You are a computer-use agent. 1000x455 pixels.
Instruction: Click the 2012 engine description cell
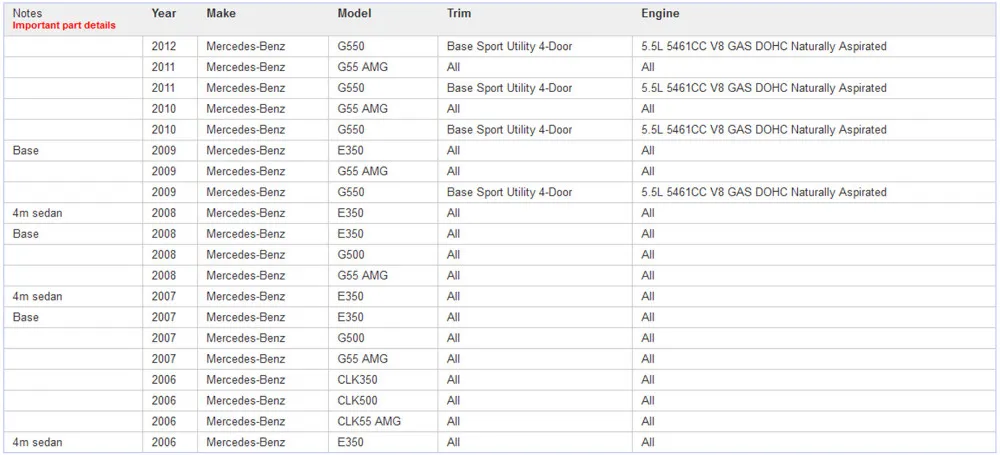coord(814,47)
